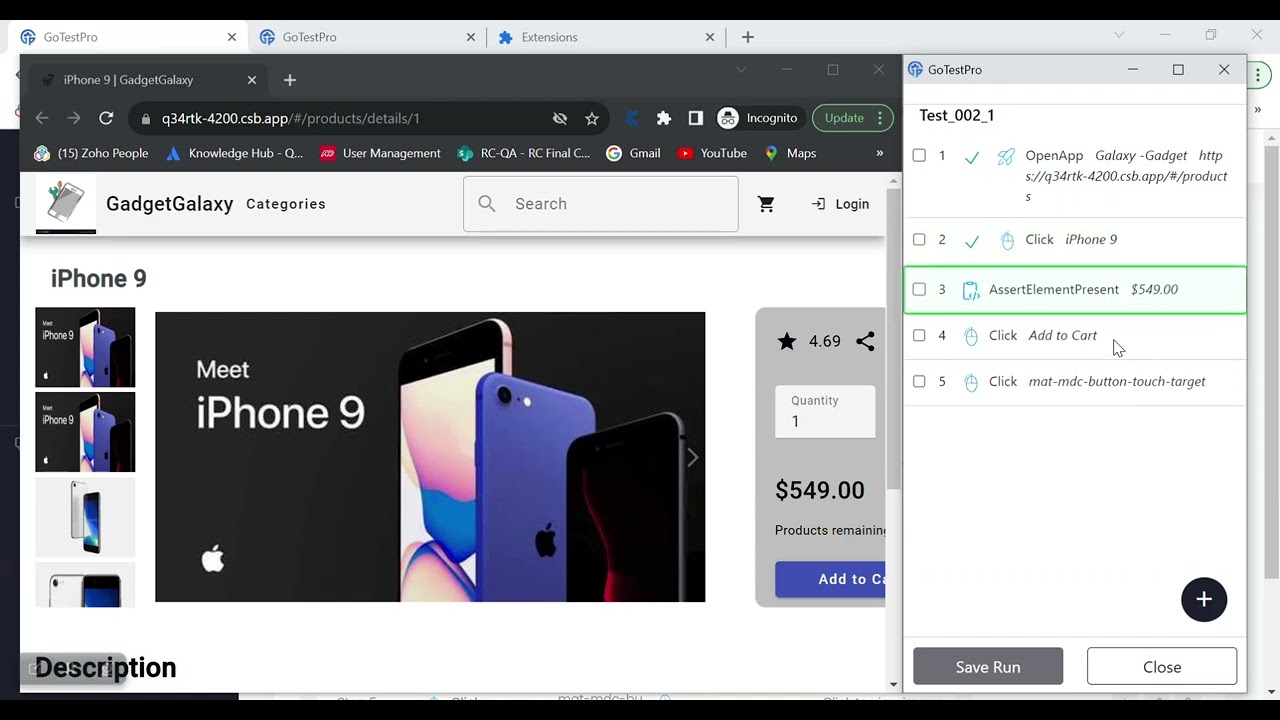Click the site lock icon in address bar
1280x720 pixels.
[x=146, y=118]
